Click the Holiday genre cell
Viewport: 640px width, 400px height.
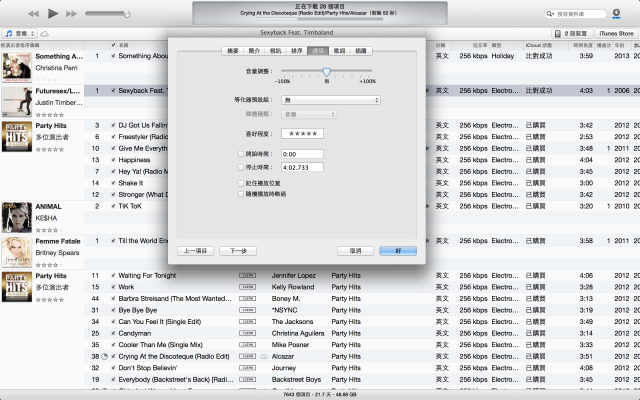tap(502, 56)
